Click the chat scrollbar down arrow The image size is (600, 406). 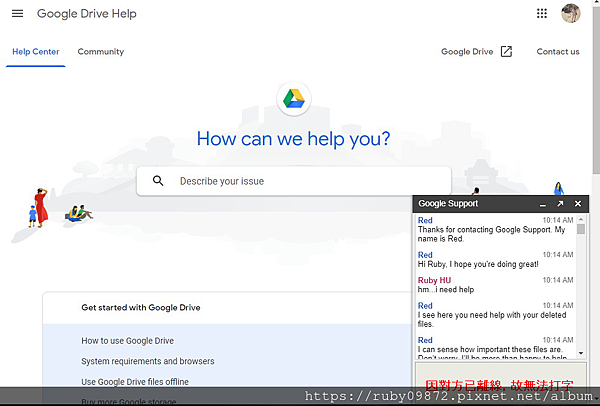click(x=581, y=353)
